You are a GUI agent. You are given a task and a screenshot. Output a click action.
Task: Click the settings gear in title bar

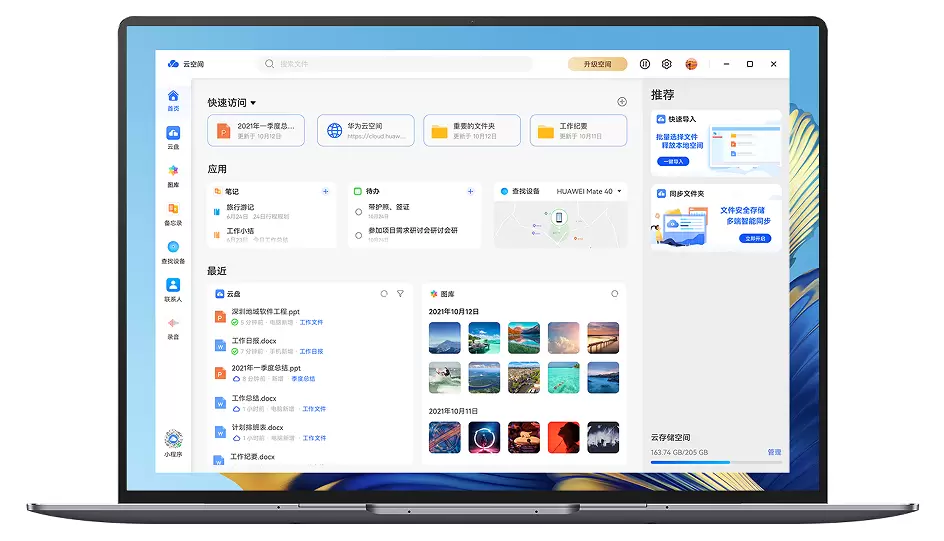pyautogui.click(x=667, y=64)
